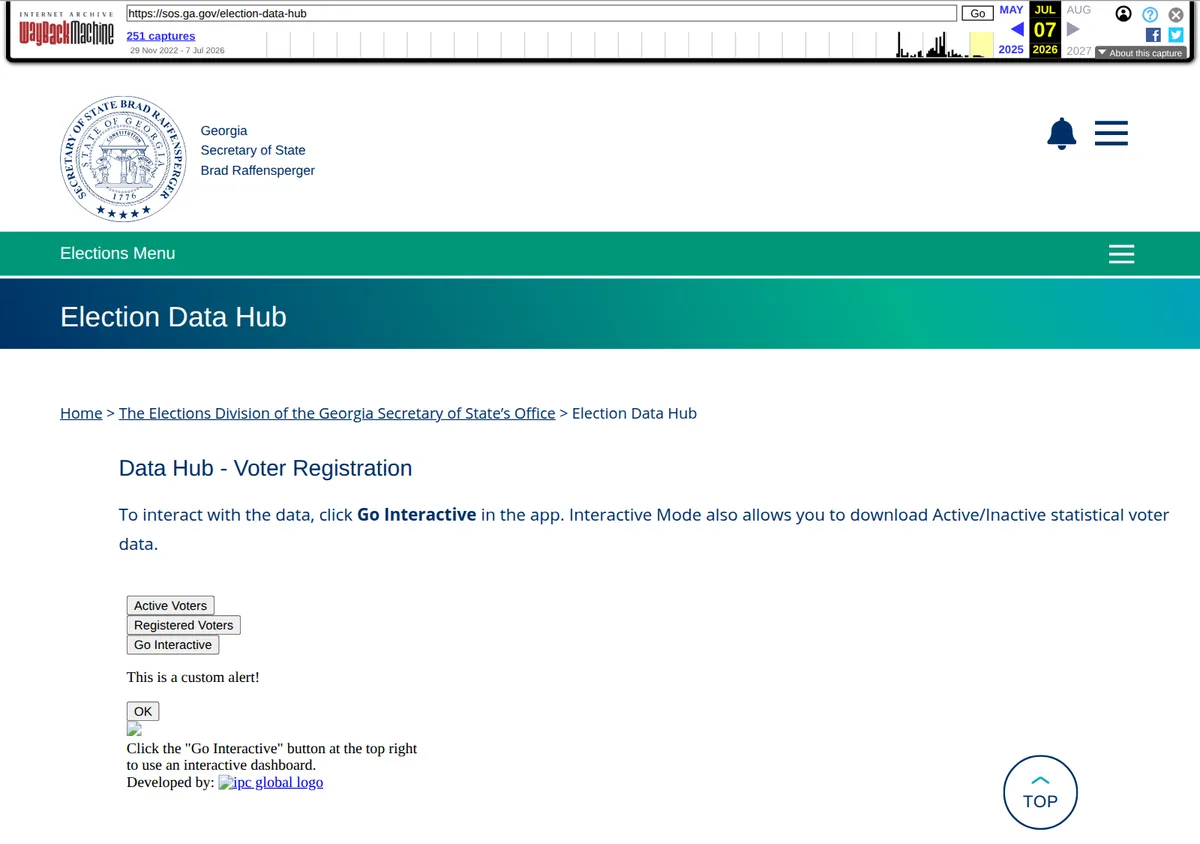Click the Active Voters button
Screen dimensions: 1200x844
click(170, 606)
